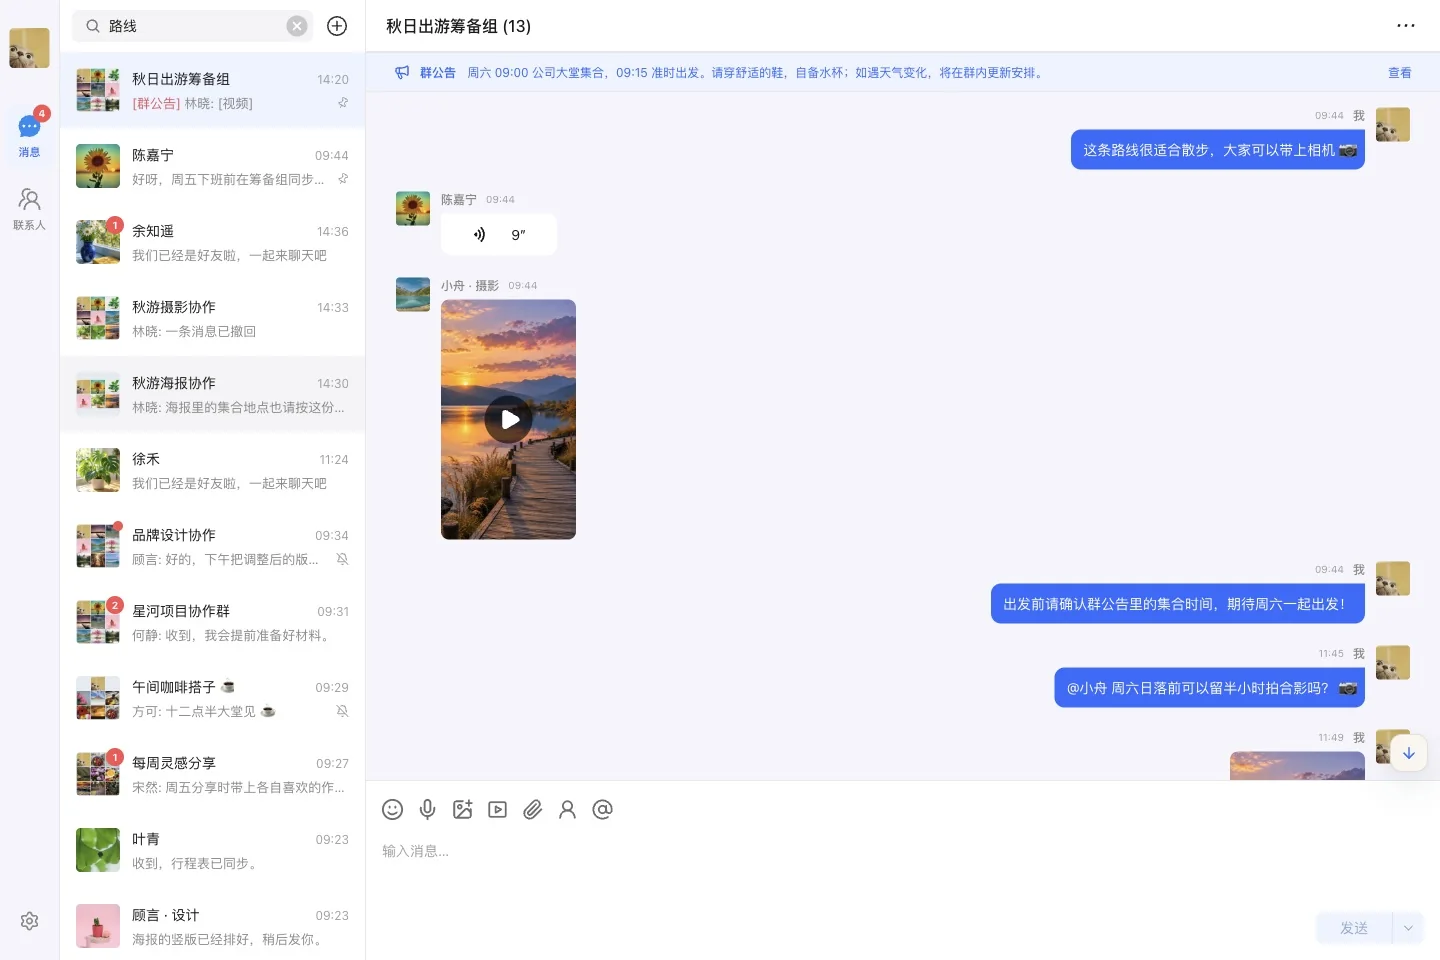Click my profile avatar in the sidebar
The image size is (1440, 960).
[29, 48]
